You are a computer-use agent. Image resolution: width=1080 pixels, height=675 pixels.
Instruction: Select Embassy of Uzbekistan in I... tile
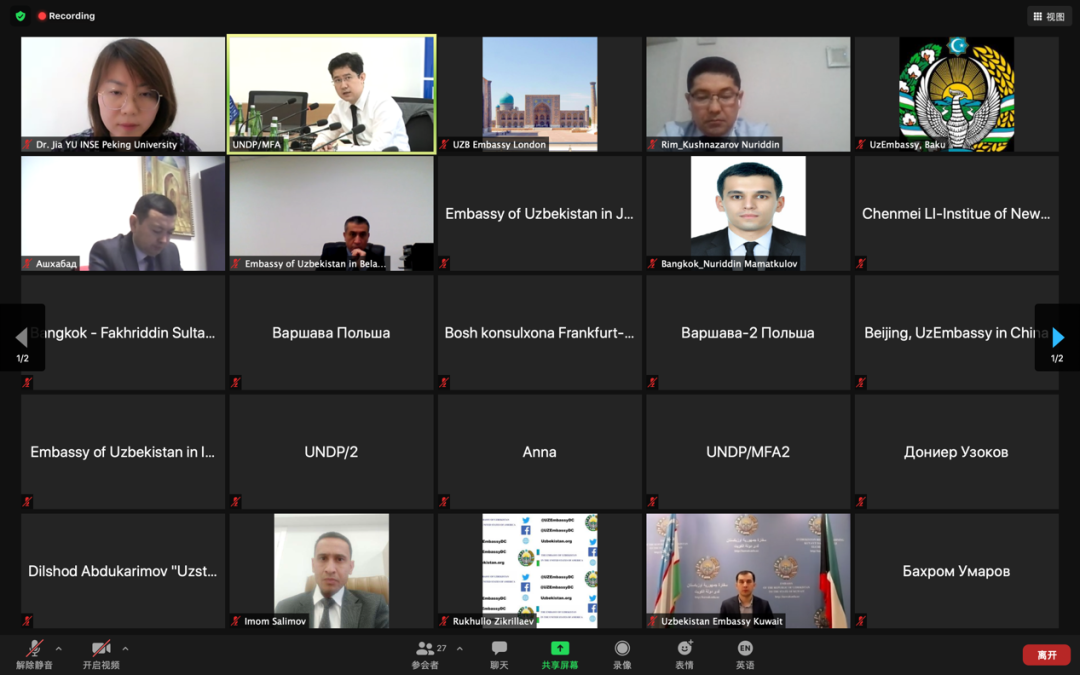pyautogui.click(x=123, y=452)
